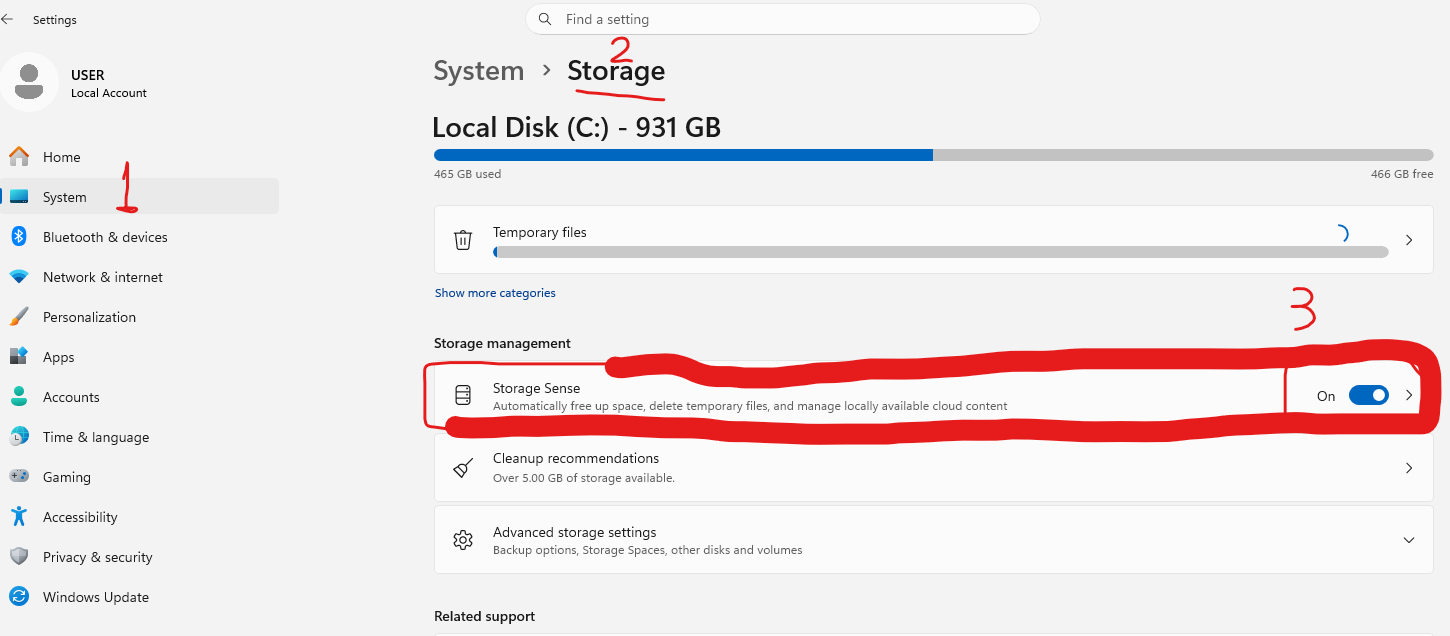Open Network & internet via its Wi-Fi icon
1450x636 pixels.
(18, 277)
